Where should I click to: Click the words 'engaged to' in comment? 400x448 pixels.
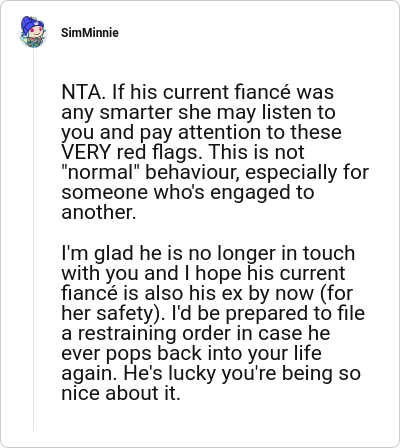pyautogui.click(x=262, y=192)
